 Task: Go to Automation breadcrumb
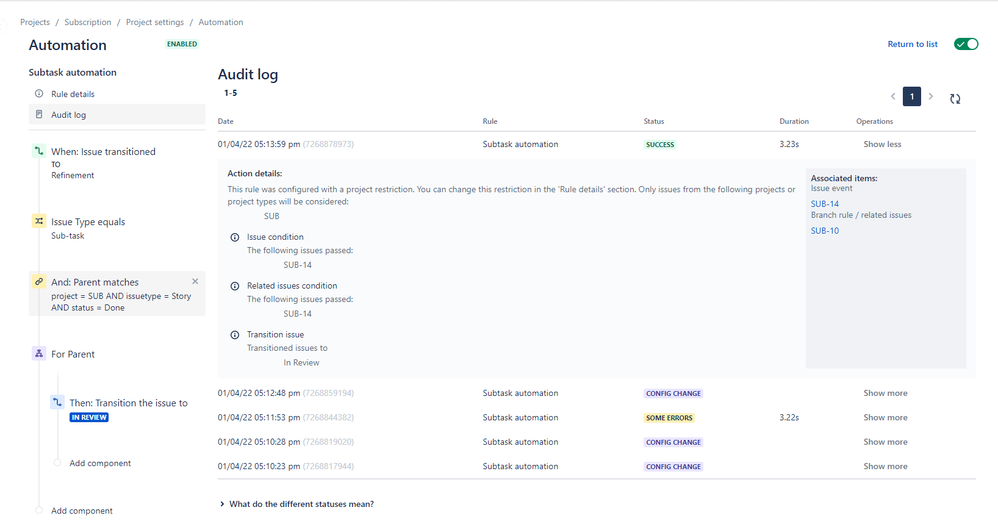click(221, 22)
